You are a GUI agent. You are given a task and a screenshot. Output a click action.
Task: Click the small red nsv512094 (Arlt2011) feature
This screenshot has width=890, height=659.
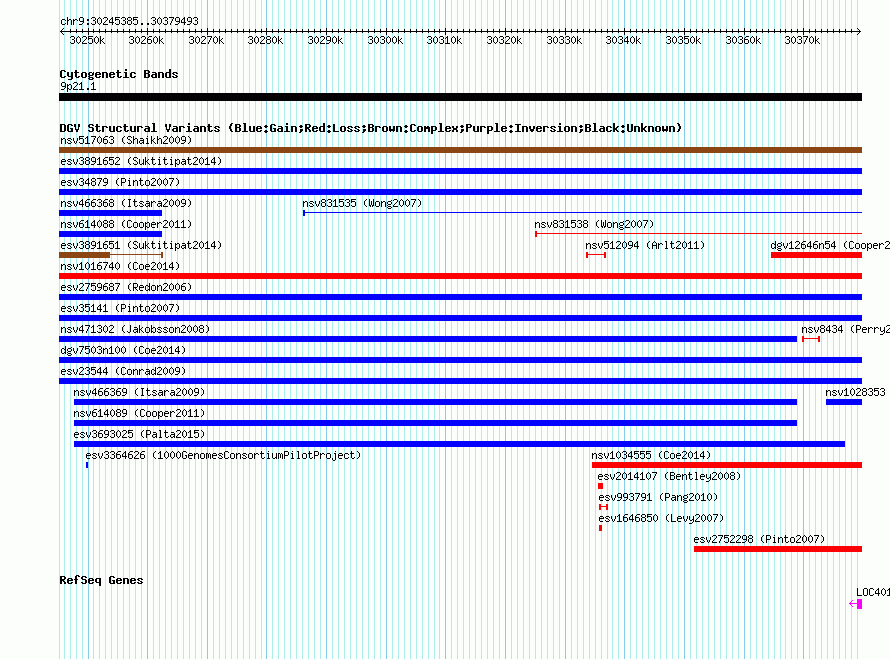[x=596, y=255]
